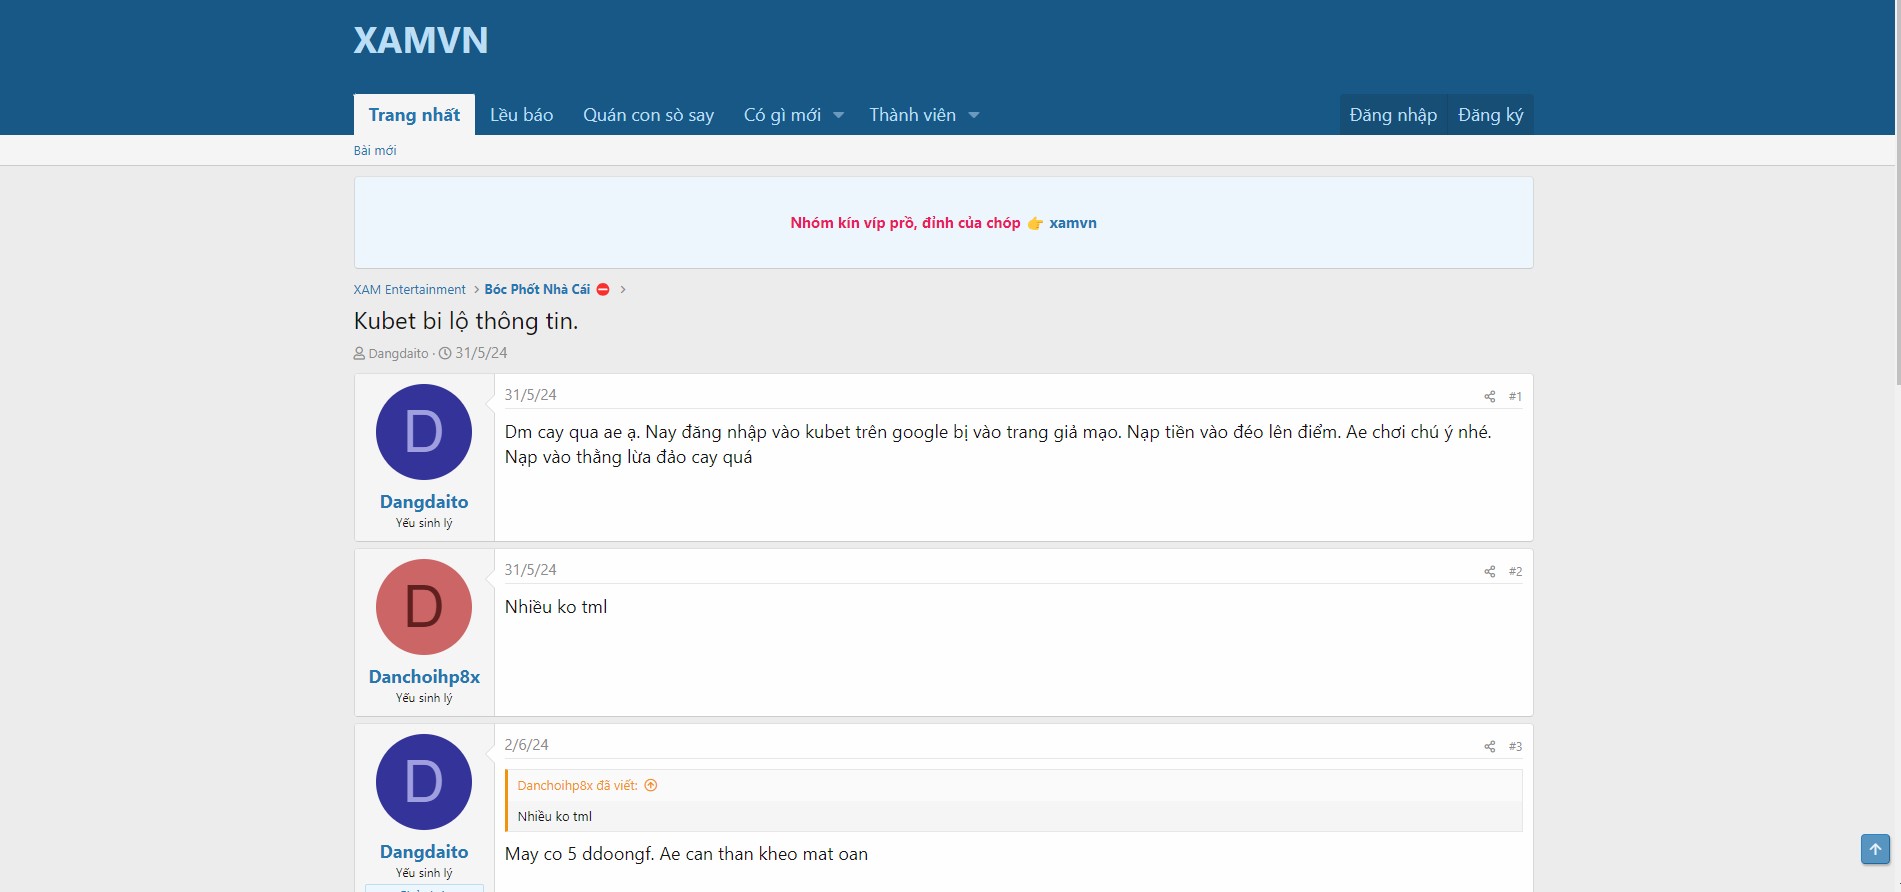1901x892 pixels.
Task: Click thread start date 31/5/24 below title
Action: point(481,353)
